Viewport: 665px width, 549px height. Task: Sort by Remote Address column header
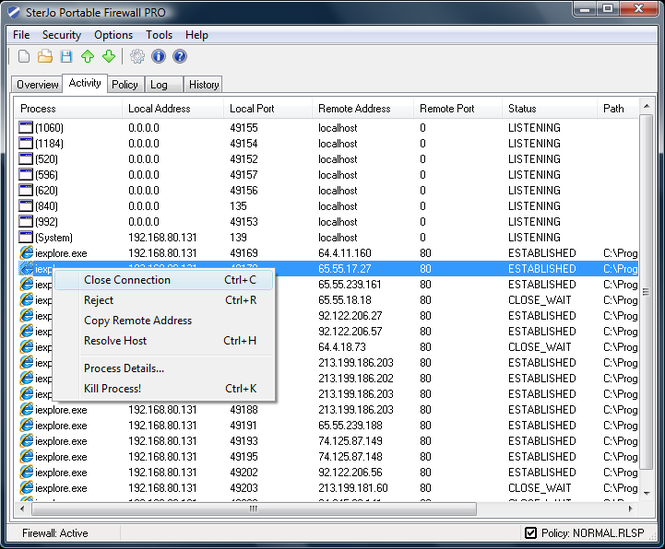pos(363,109)
